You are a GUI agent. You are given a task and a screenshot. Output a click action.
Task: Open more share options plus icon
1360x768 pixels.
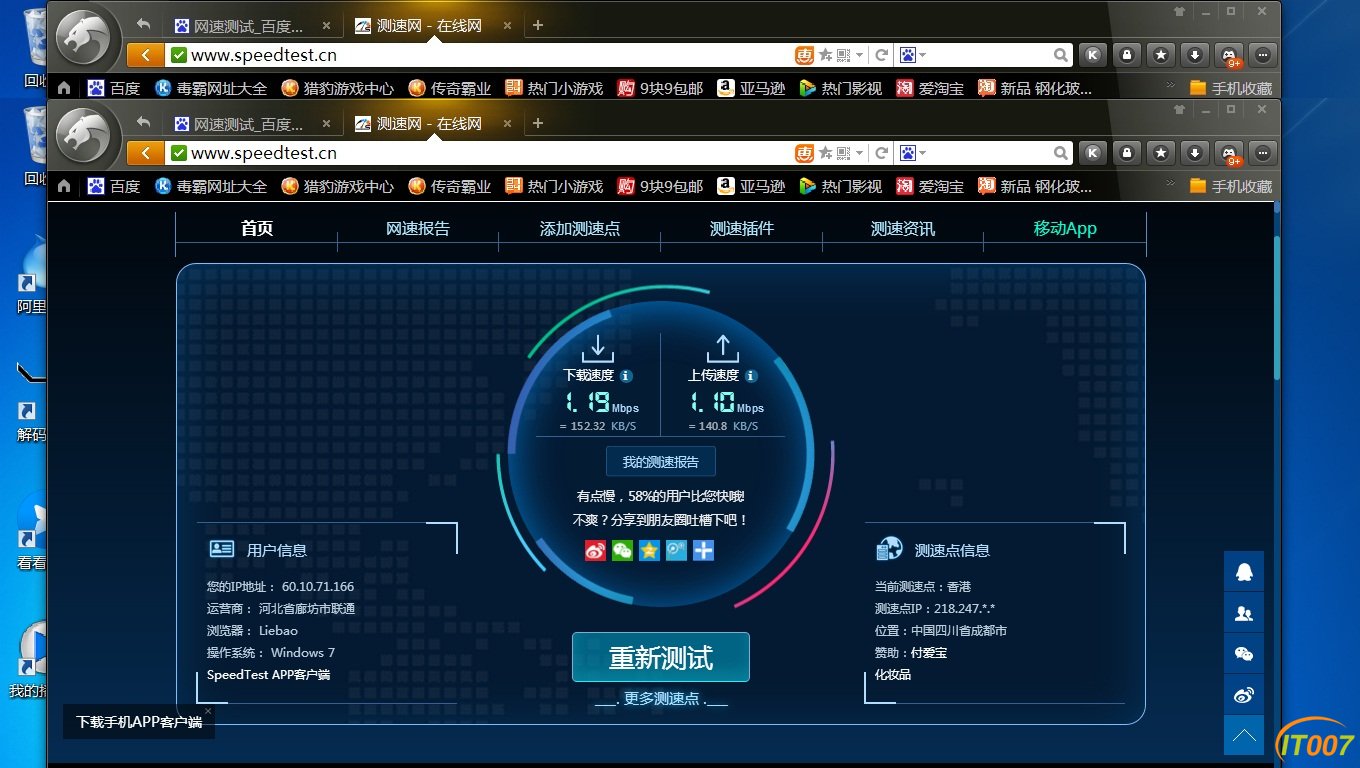(x=703, y=550)
